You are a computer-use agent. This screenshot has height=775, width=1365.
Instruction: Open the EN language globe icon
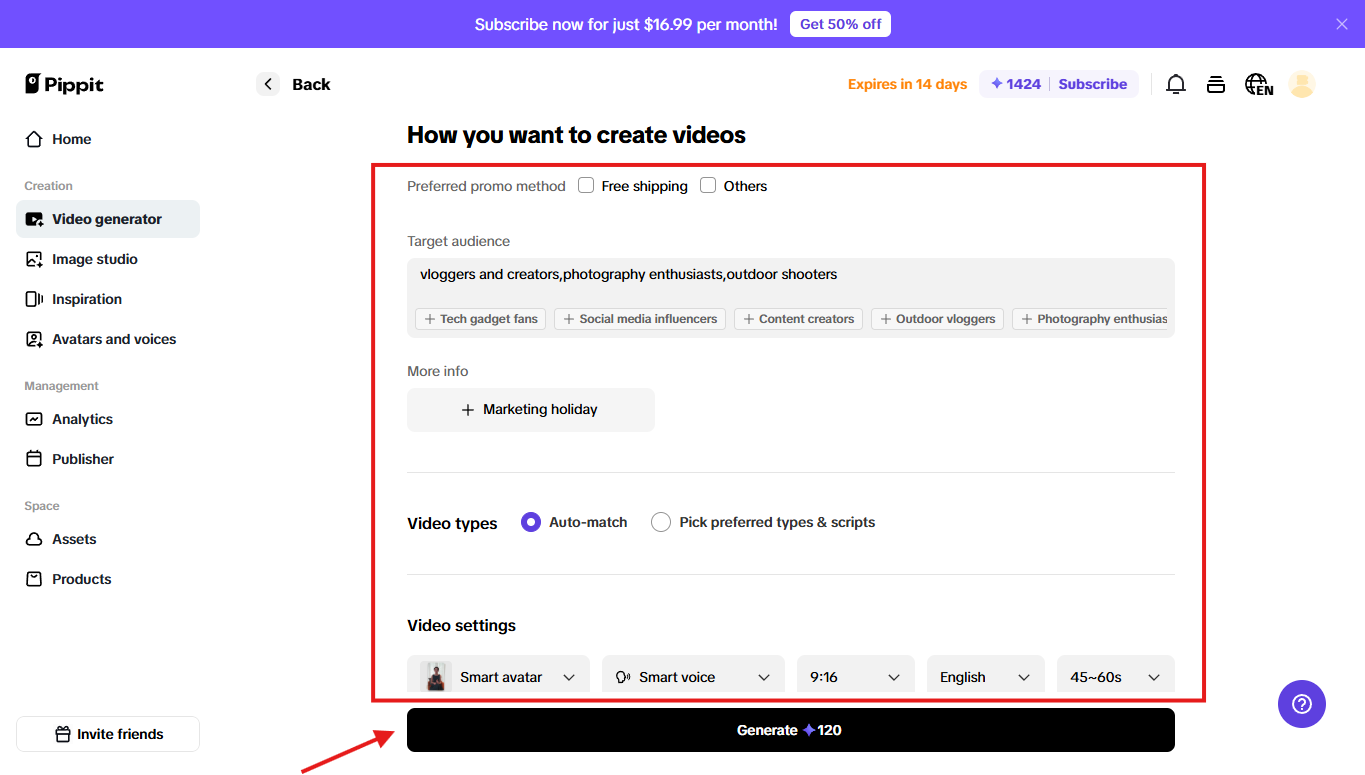pyautogui.click(x=1257, y=84)
